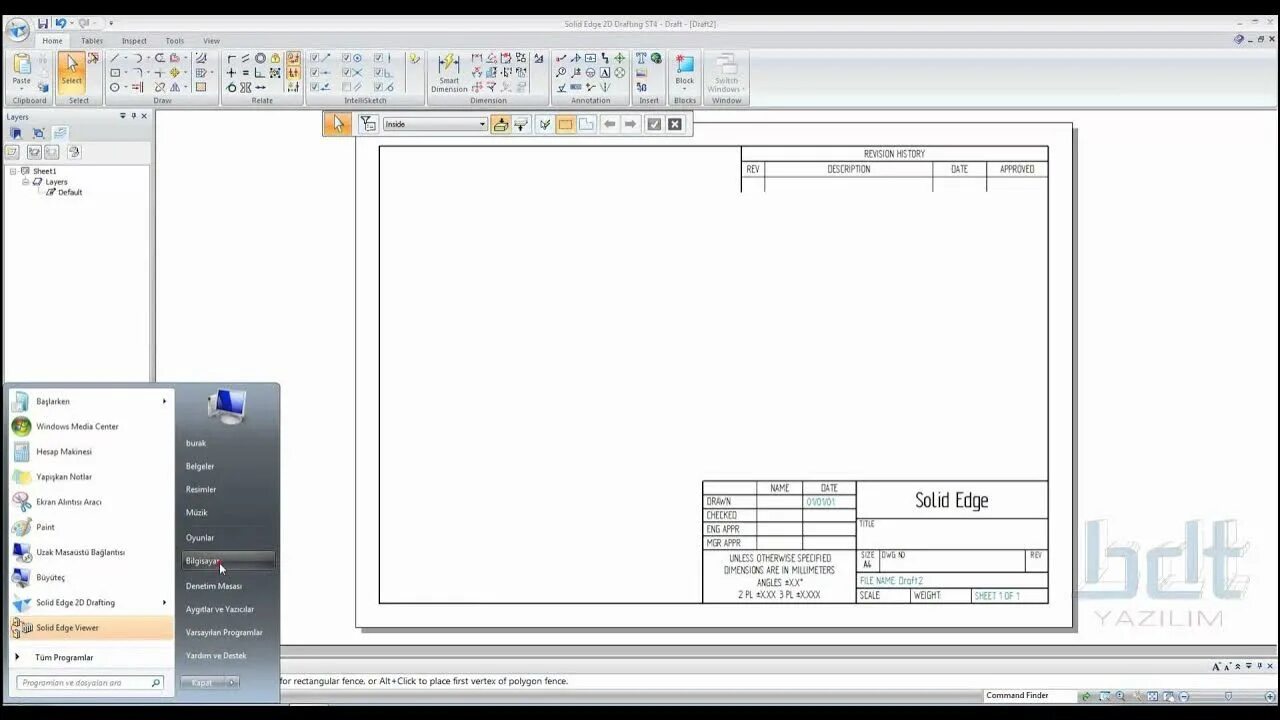The height and width of the screenshot is (720, 1280).
Task: Select the Smart Dimension tool
Action: 449,72
